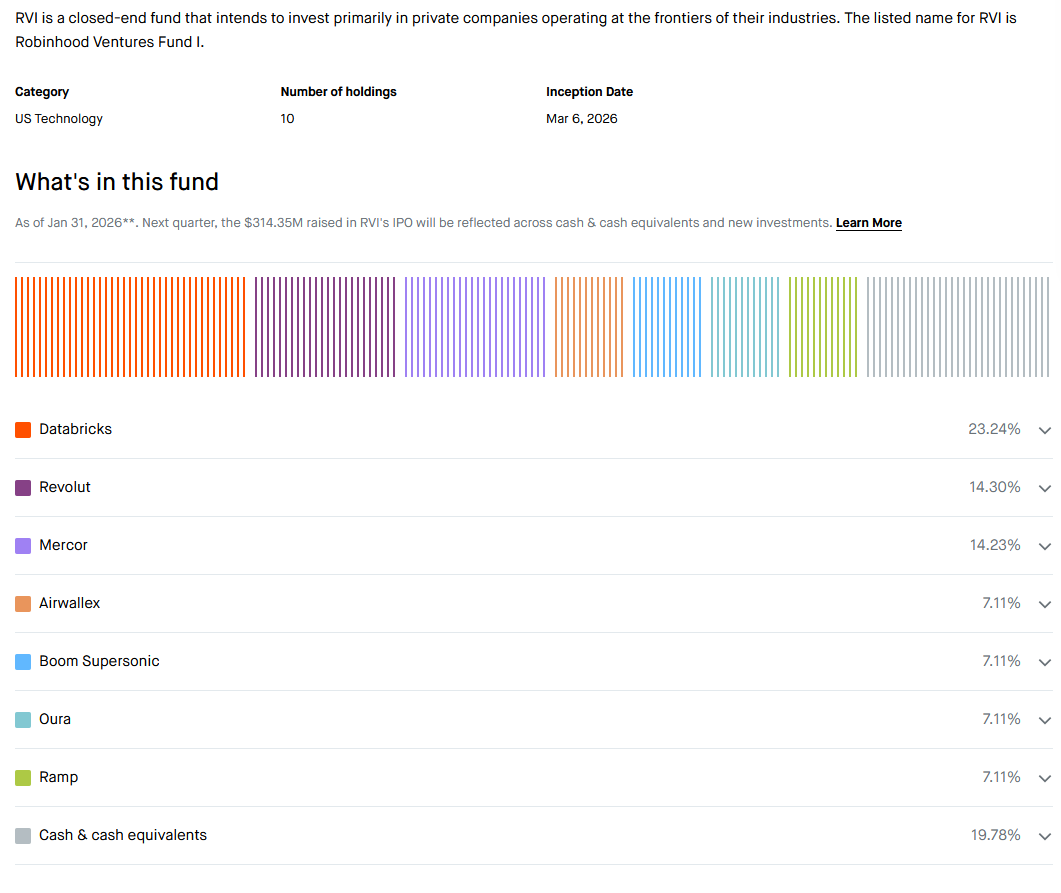The width and height of the screenshot is (1061, 893).
Task: Click the US Technology category value
Action: coord(59,119)
